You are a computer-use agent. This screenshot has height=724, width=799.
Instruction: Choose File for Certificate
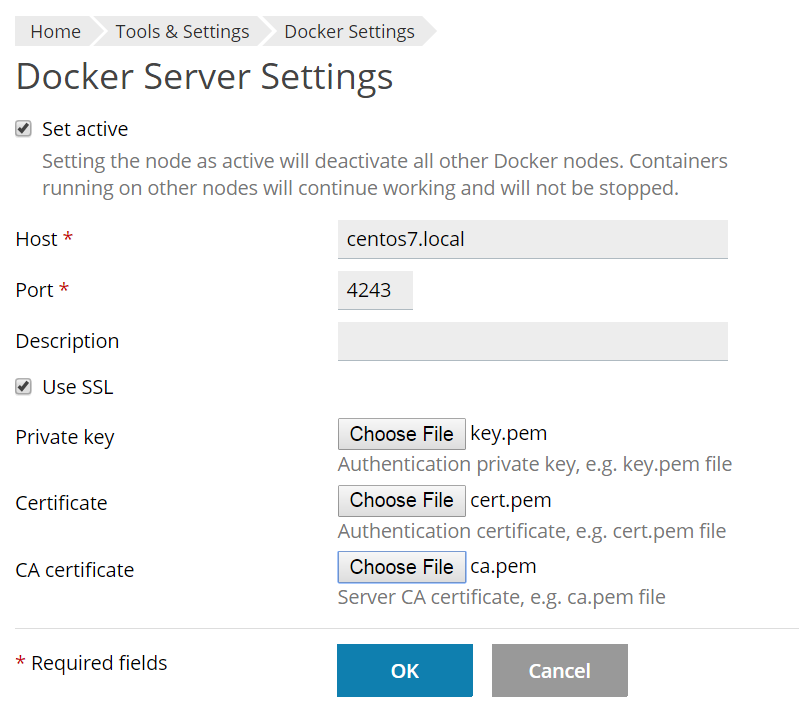[x=402, y=500]
